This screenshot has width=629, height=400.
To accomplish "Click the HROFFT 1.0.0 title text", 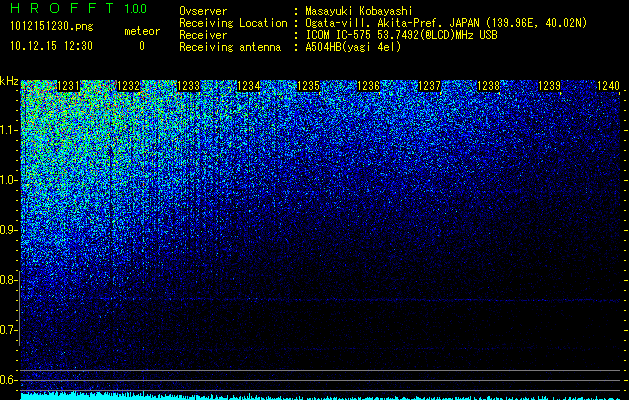I will point(79,8).
